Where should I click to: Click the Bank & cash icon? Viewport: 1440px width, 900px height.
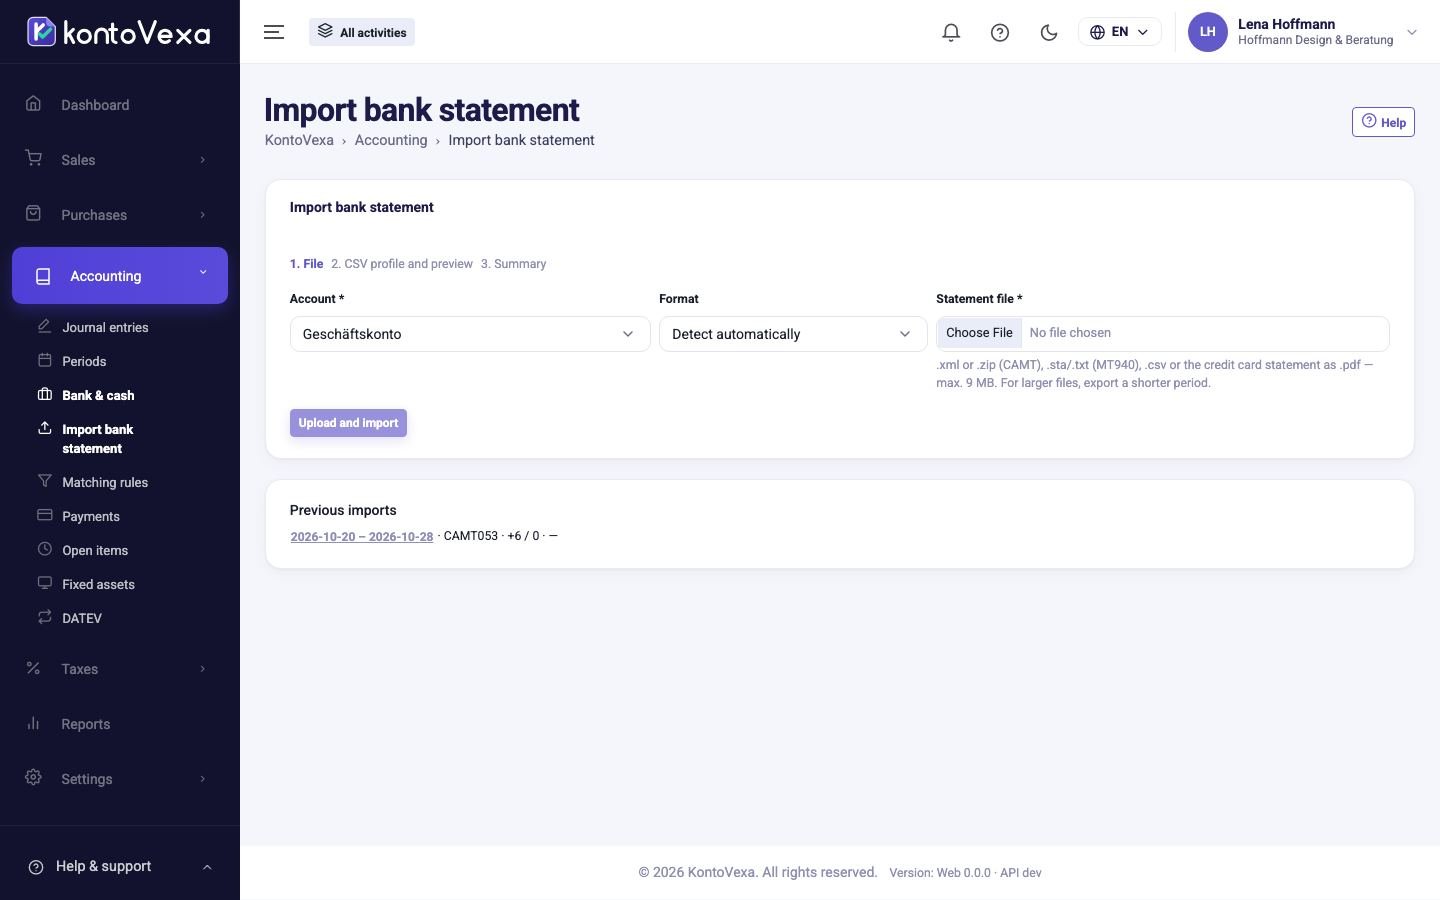(x=44, y=394)
